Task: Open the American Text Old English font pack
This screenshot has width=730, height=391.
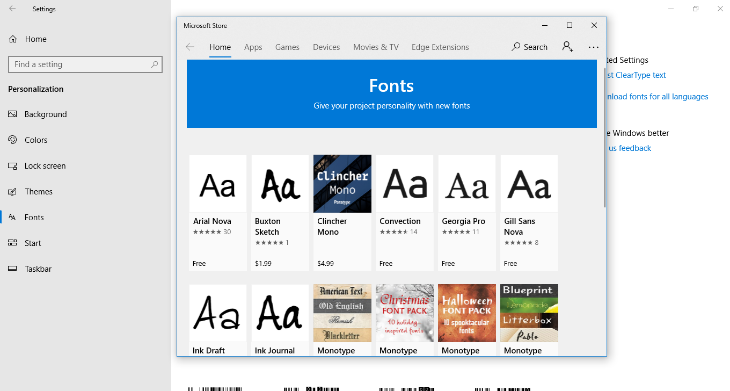Action: pyautogui.click(x=342, y=313)
